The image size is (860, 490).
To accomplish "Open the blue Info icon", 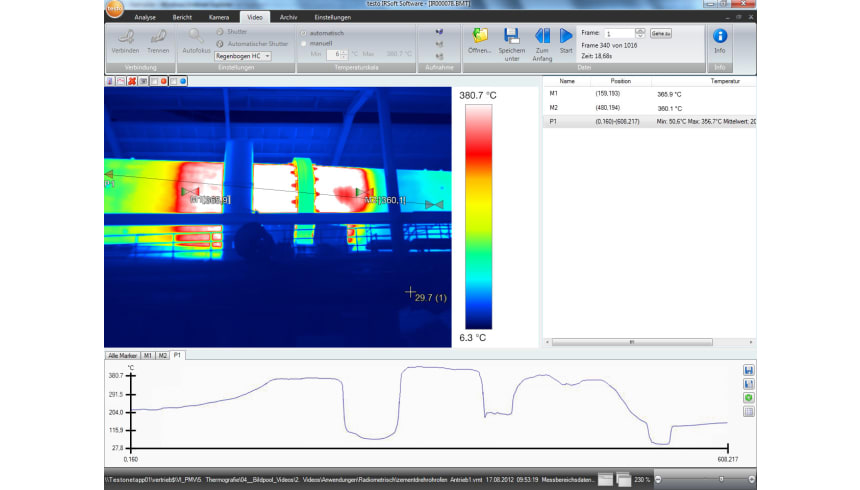I will point(719,37).
